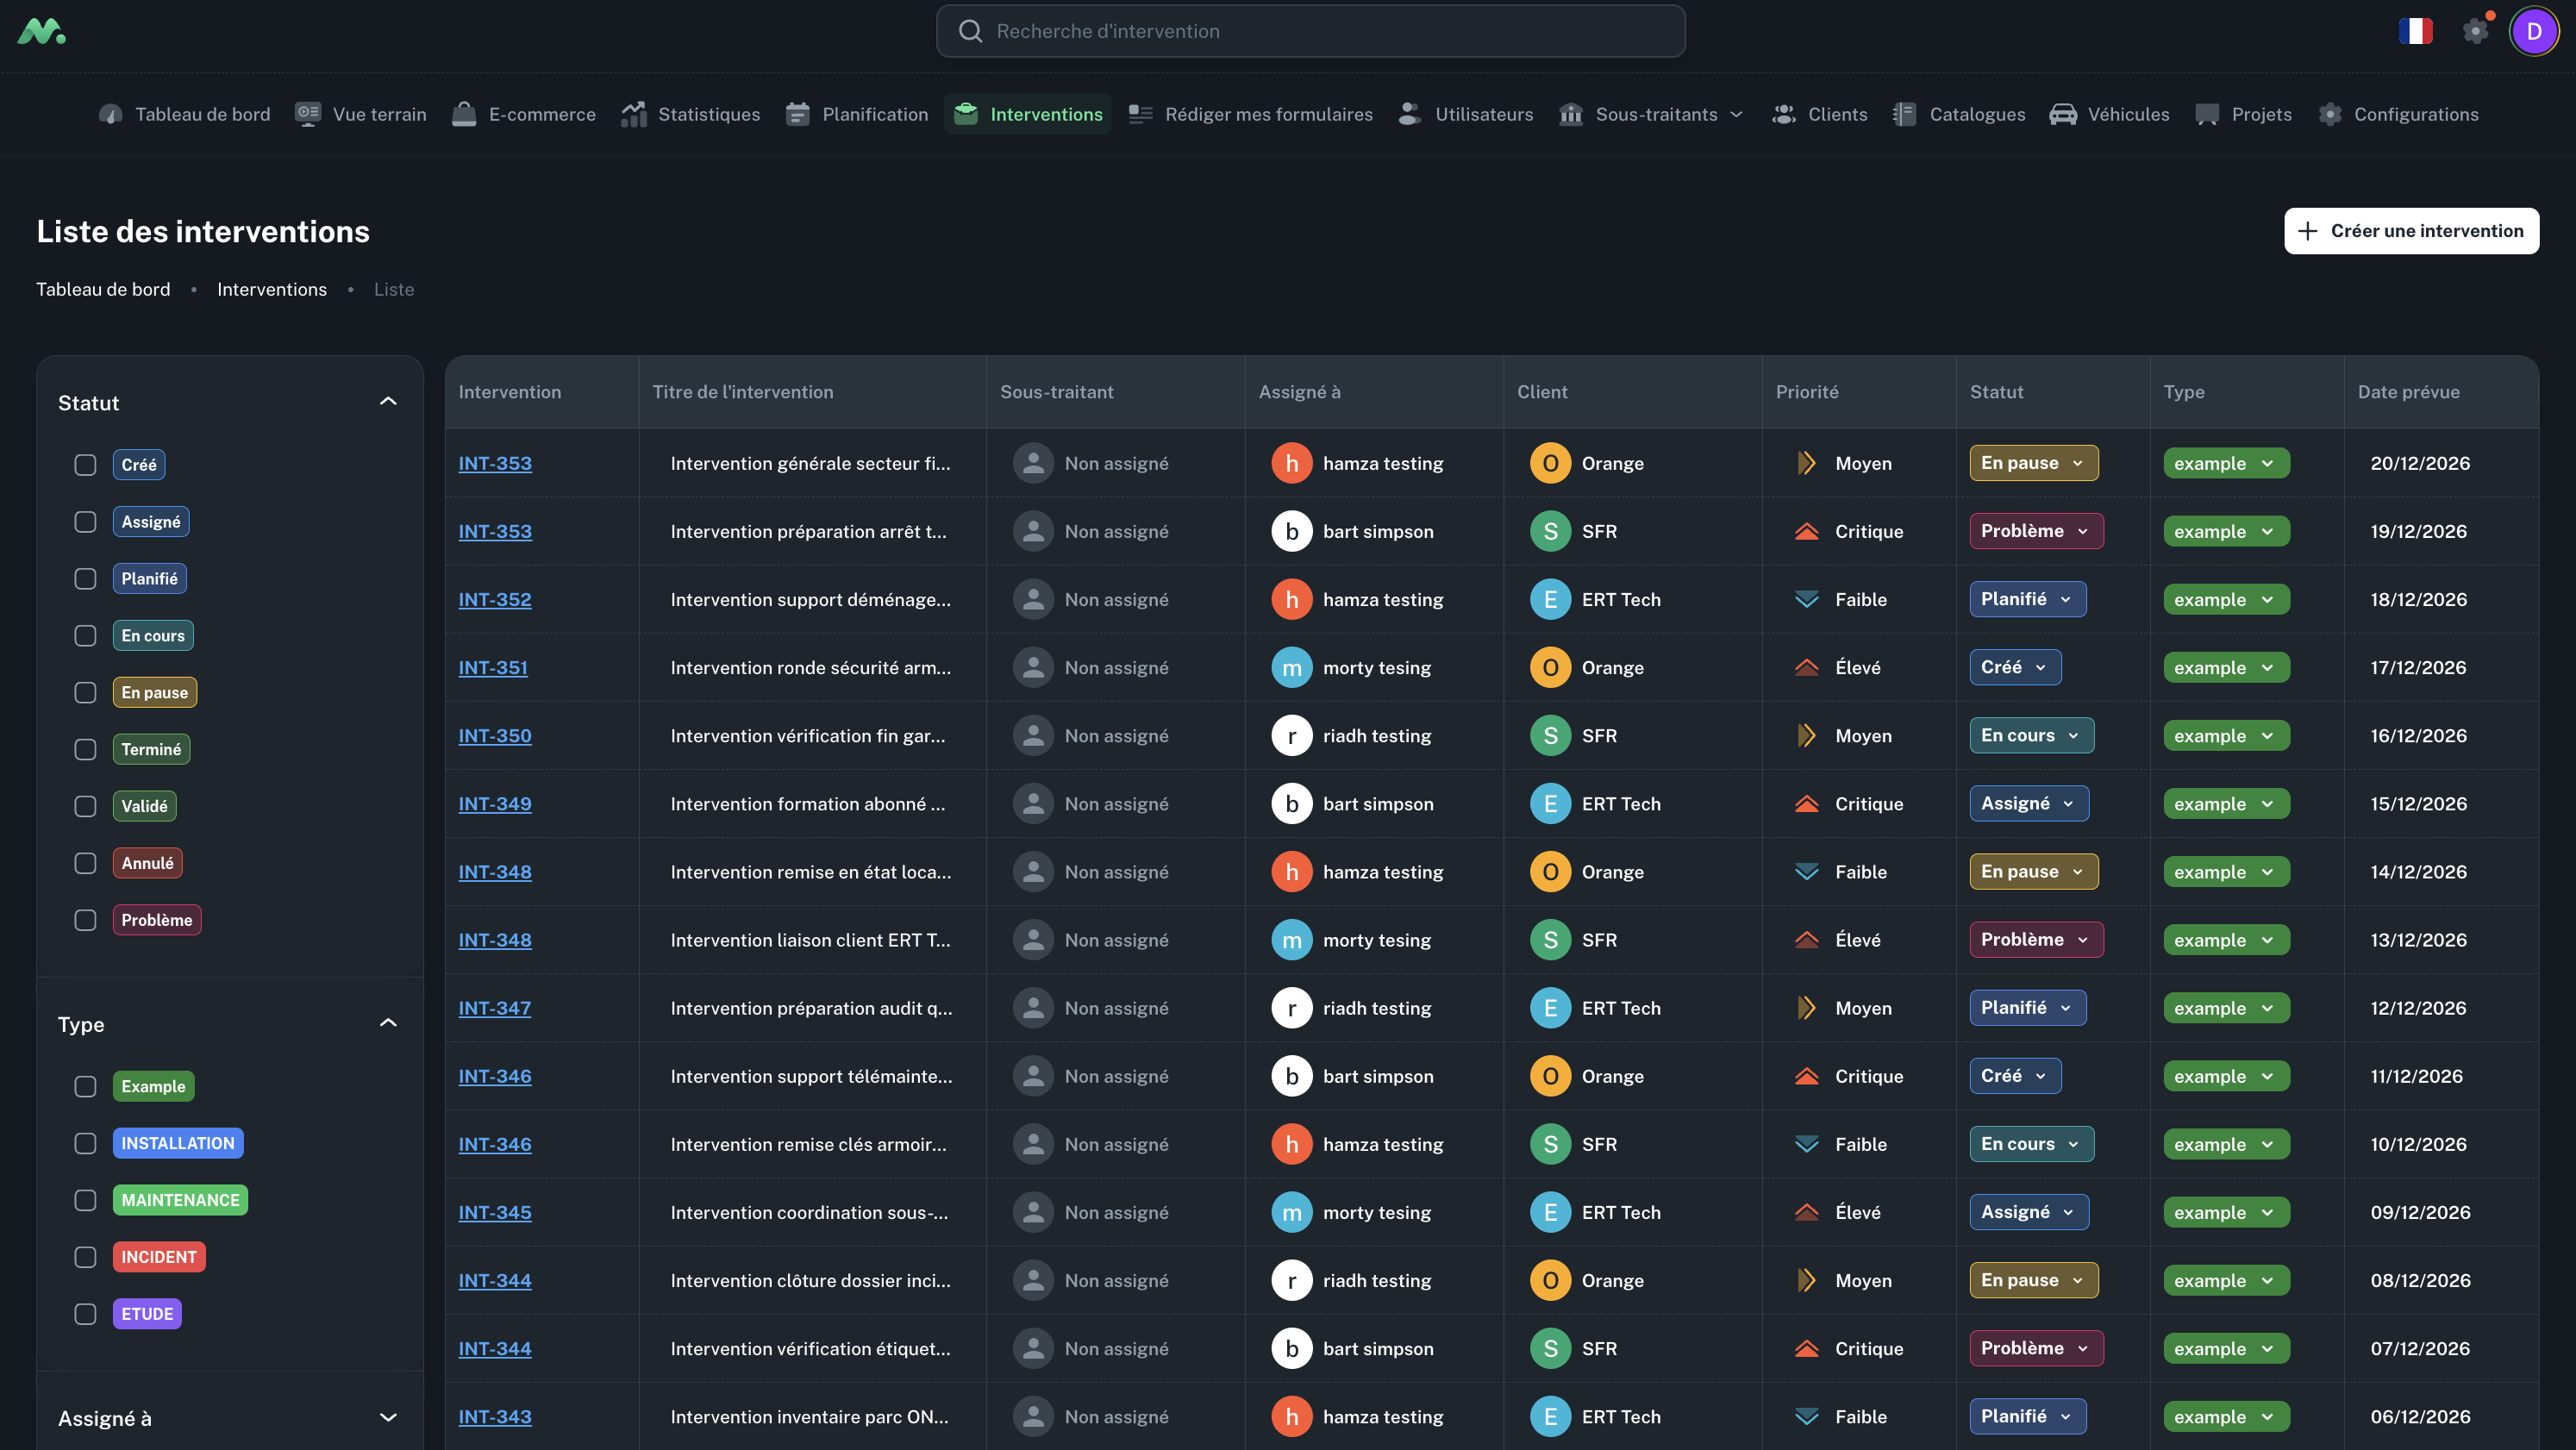This screenshot has height=1450, width=2576.
Task: Click the Planification calendar icon
Action: (798, 114)
